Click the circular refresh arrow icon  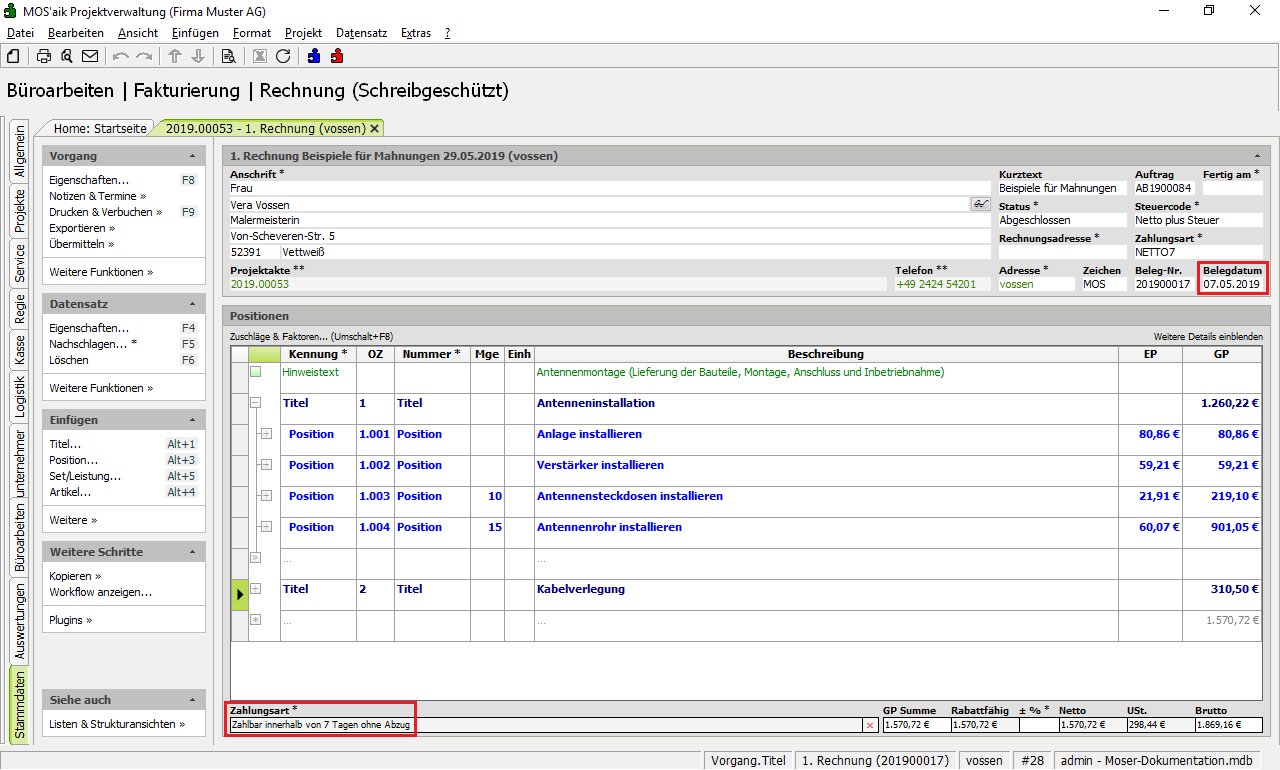[x=283, y=56]
